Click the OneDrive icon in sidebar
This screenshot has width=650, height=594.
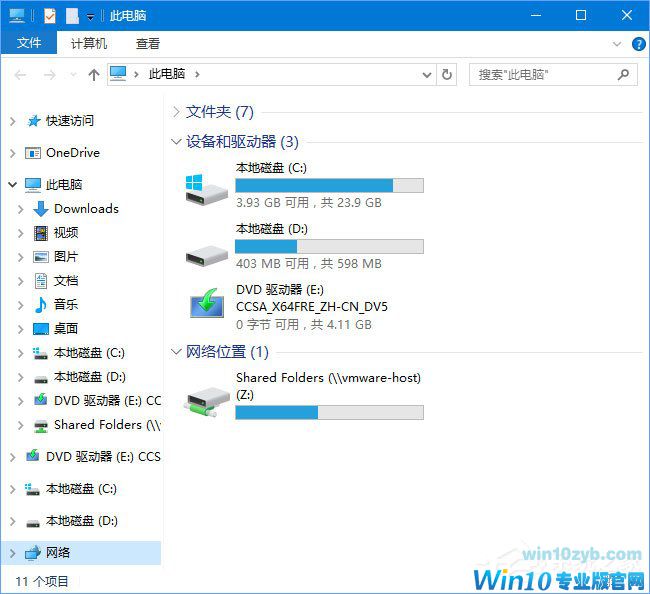point(33,153)
